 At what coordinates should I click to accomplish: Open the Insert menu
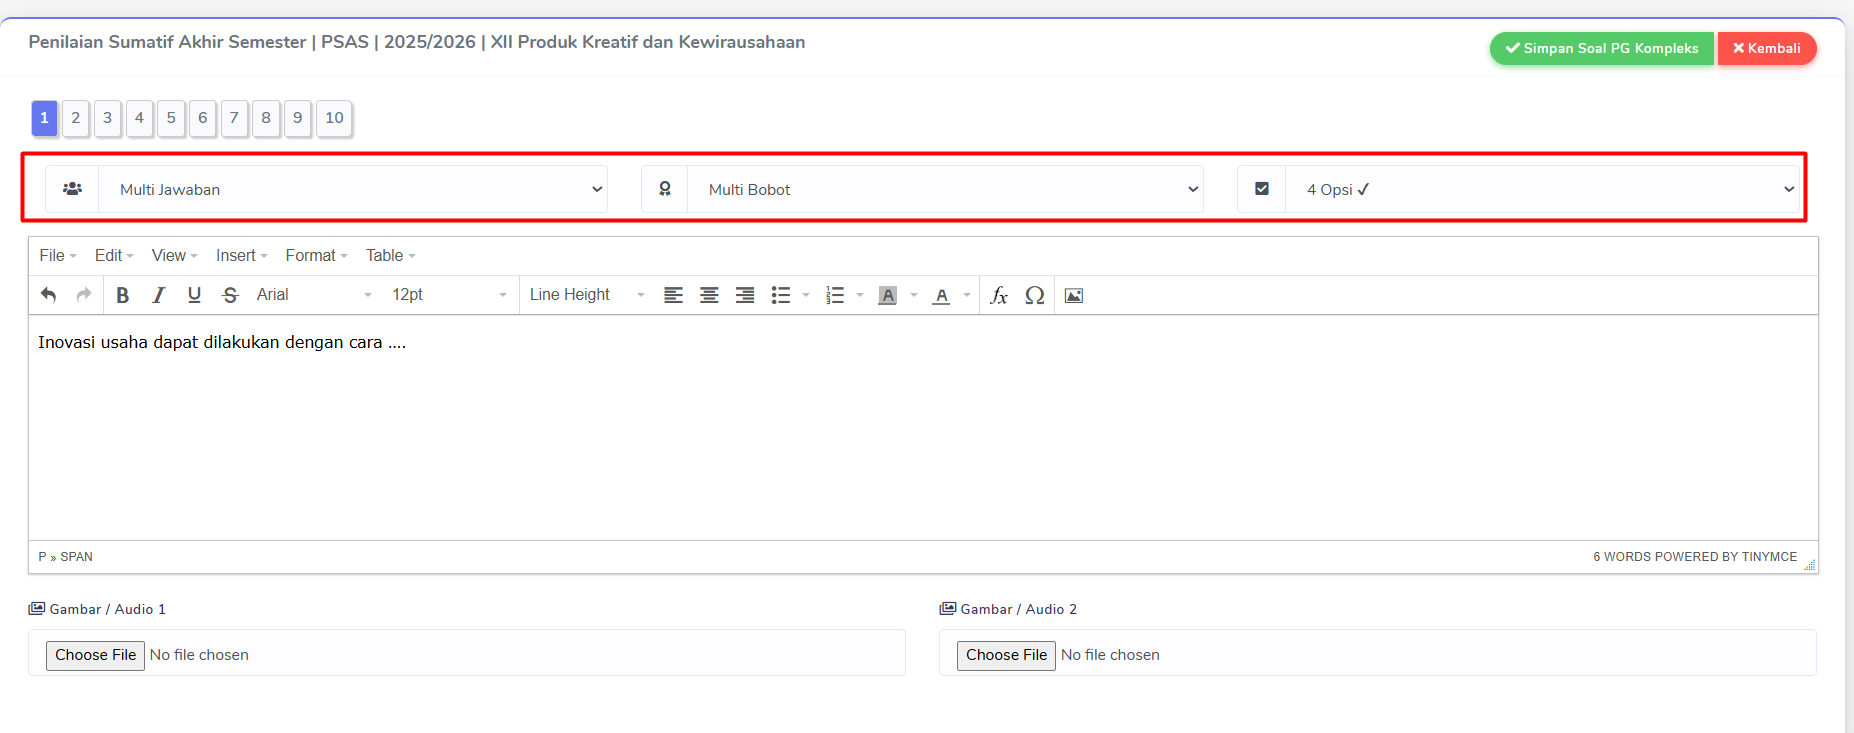[241, 256]
